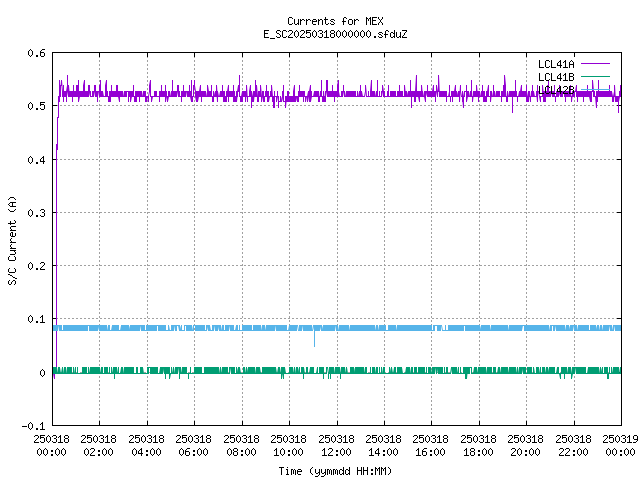640x480 pixels.
Task: Click the y-axis label 'S/C Current (A)'
Action: coord(12,240)
